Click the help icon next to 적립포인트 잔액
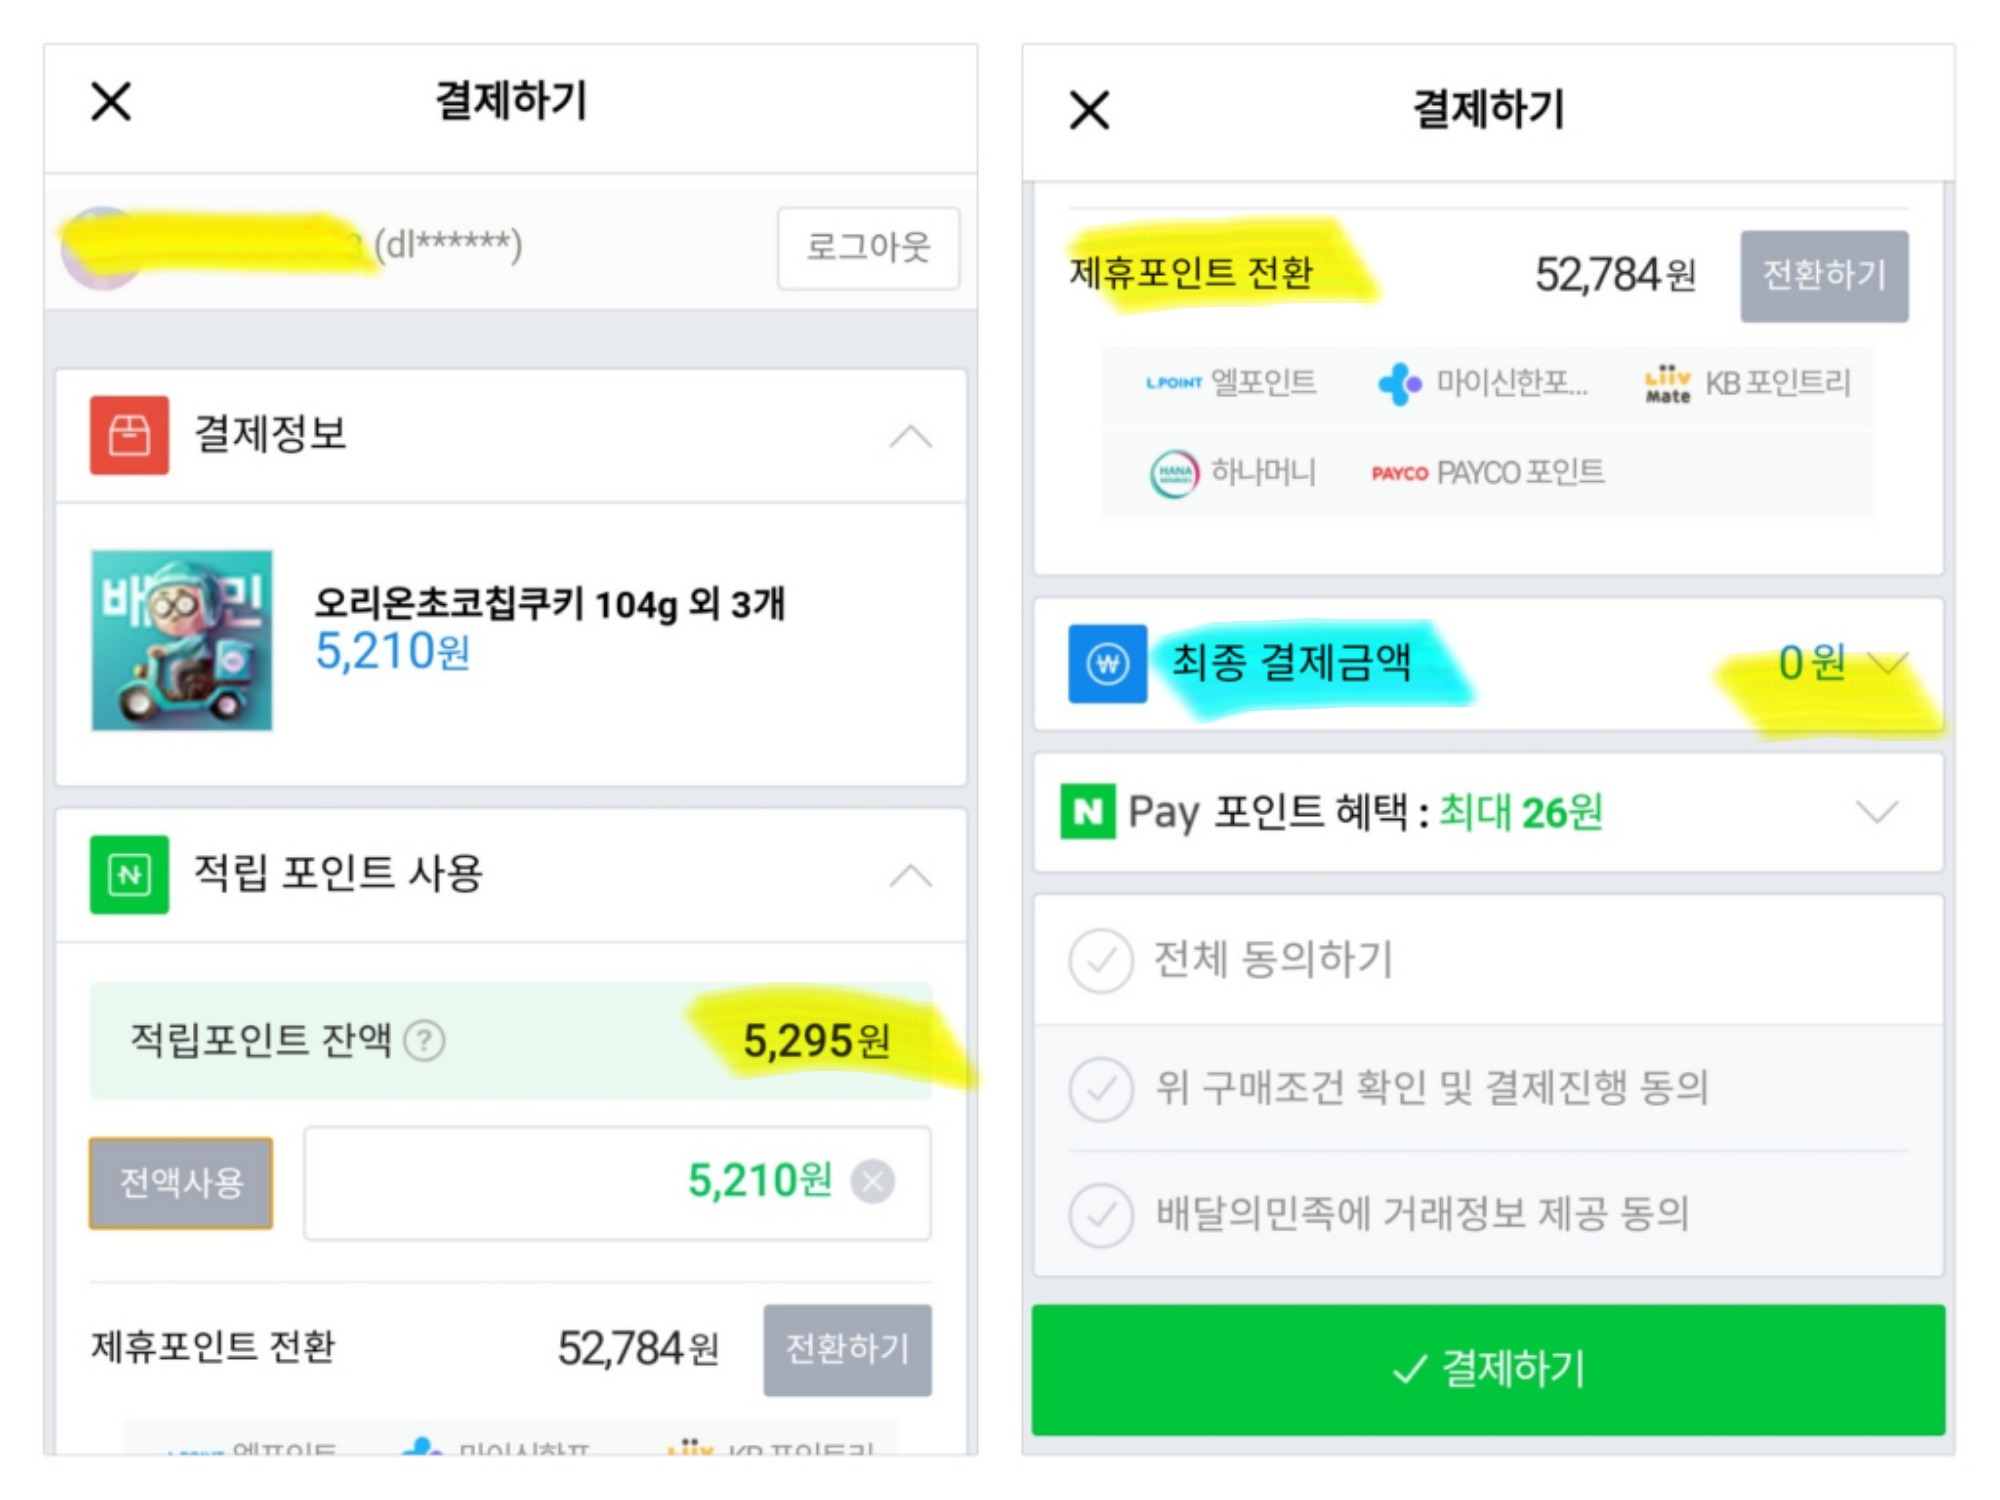Screen dimensions: 2000x1500 click(x=424, y=1041)
